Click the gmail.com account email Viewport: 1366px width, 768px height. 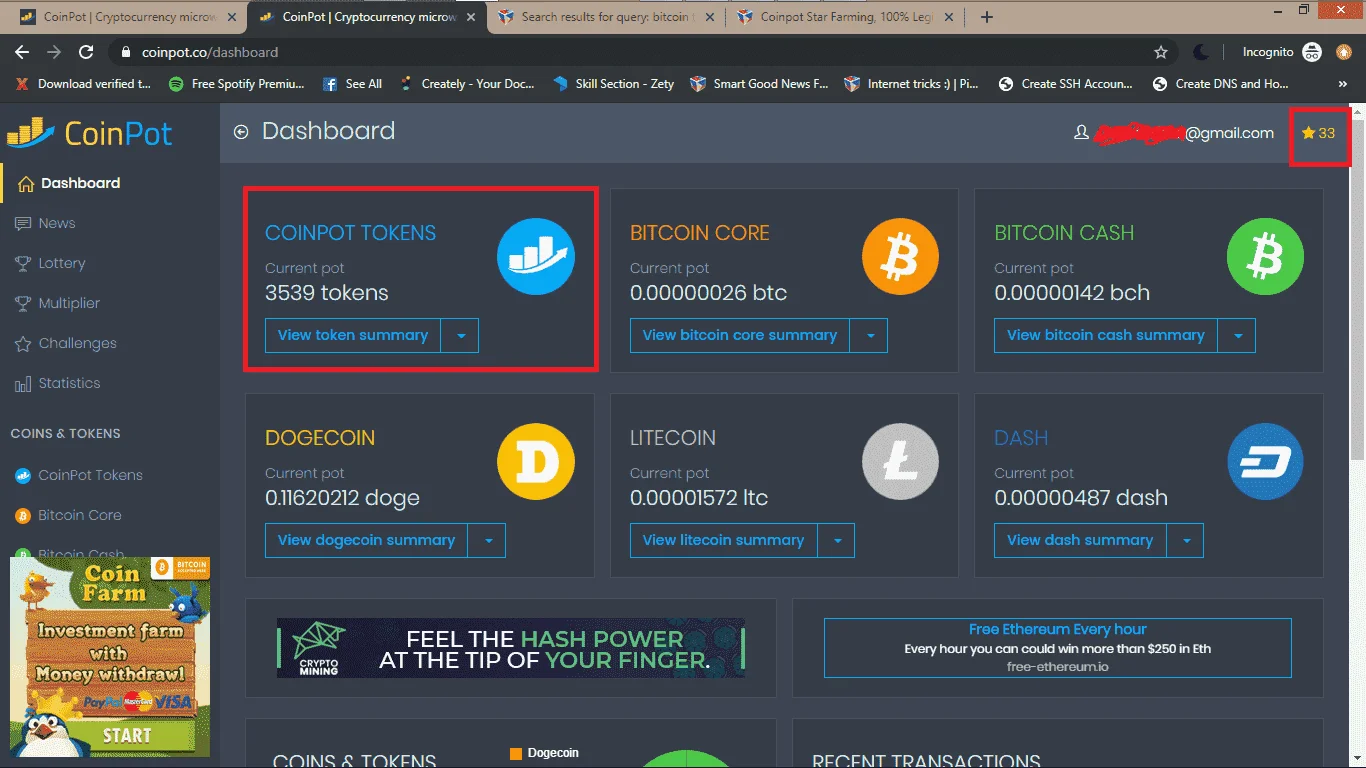[1184, 133]
